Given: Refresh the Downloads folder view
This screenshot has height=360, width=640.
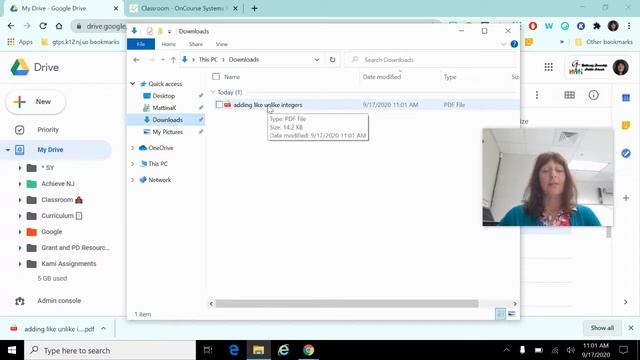Looking at the screenshot, I should (x=332, y=60).
